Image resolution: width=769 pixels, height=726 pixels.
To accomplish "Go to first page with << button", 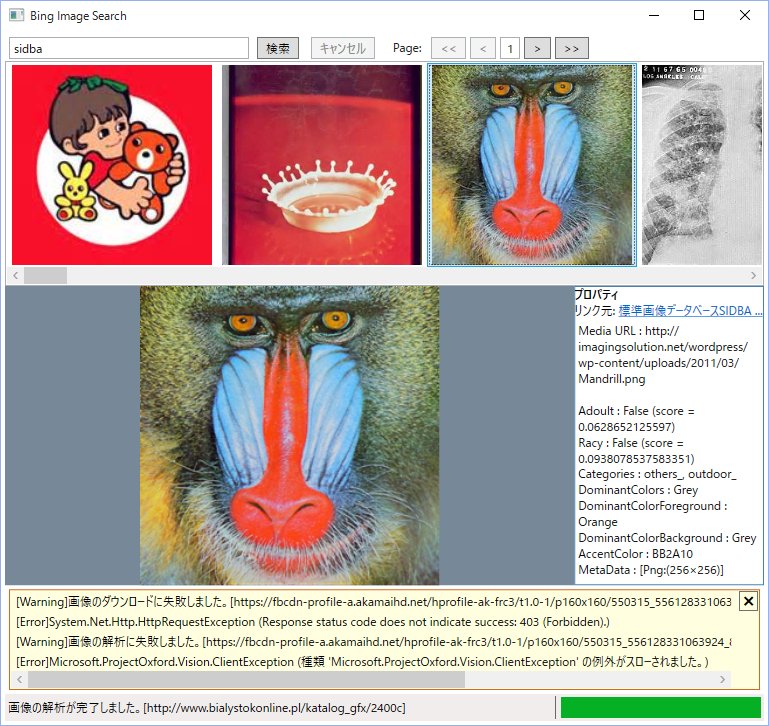I will click(x=448, y=48).
